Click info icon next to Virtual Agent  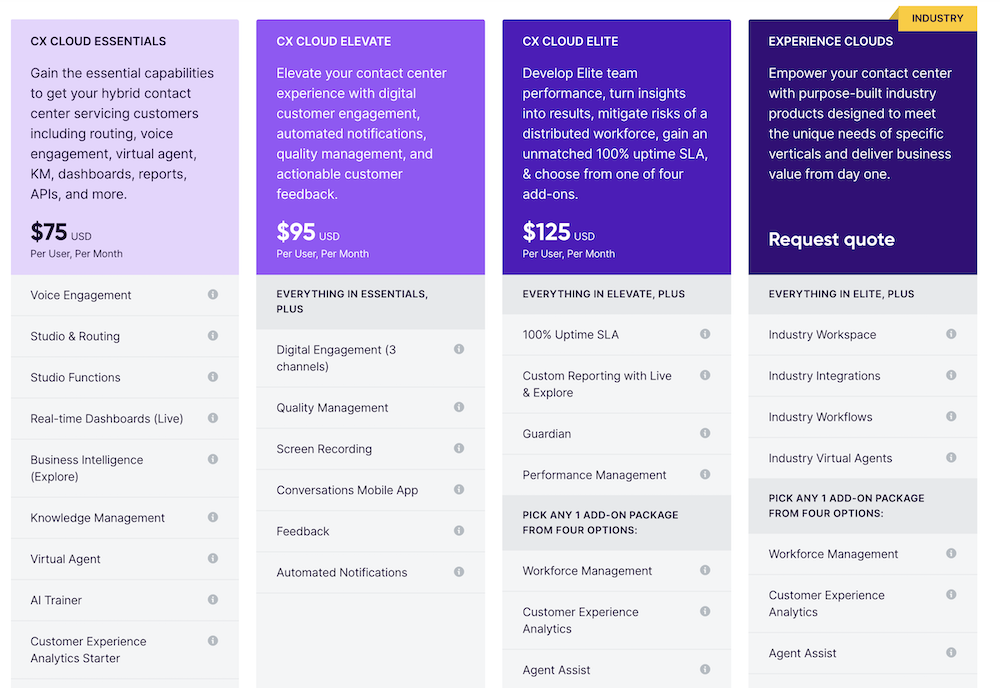coord(213,558)
